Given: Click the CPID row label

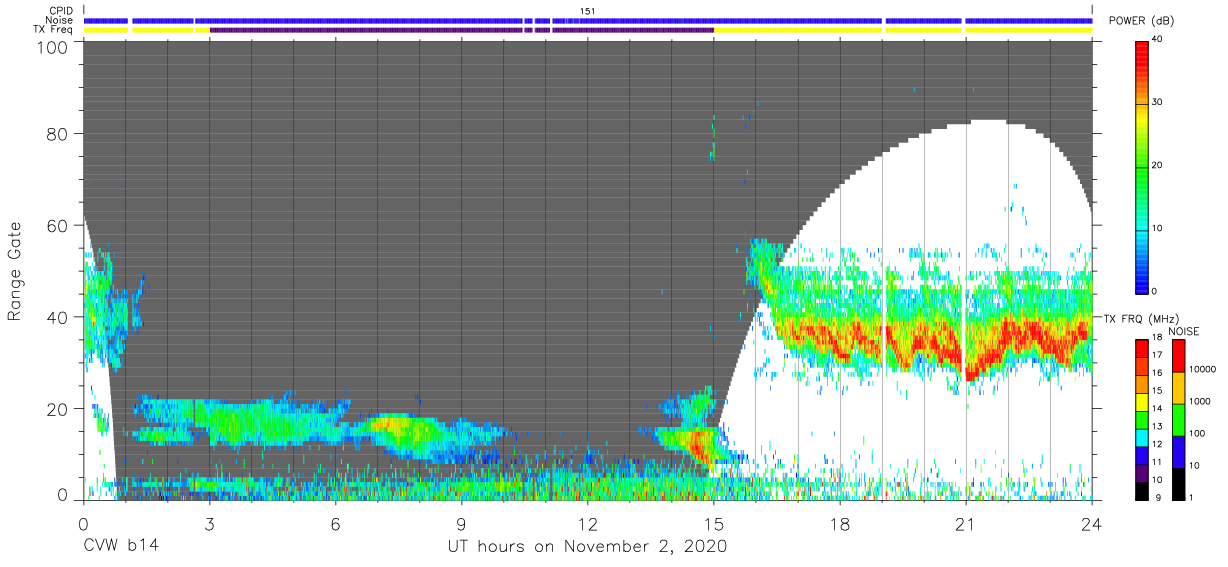Looking at the screenshot, I should tap(60, 11).
